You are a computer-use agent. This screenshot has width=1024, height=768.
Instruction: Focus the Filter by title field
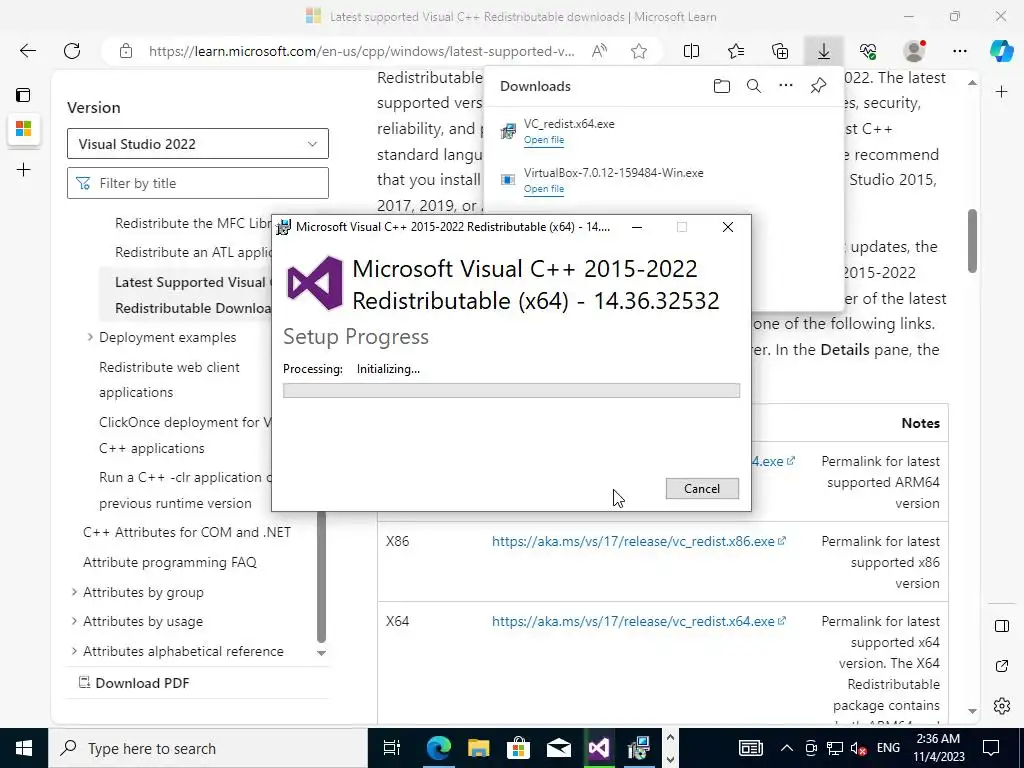tap(198, 184)
